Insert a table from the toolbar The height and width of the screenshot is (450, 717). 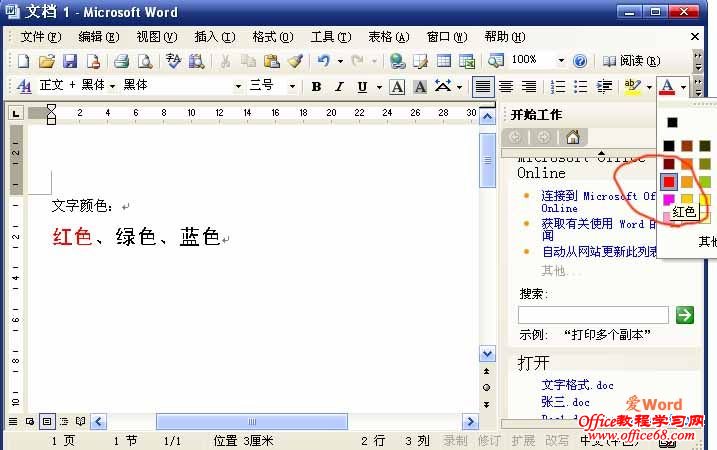tap(444, 61)
